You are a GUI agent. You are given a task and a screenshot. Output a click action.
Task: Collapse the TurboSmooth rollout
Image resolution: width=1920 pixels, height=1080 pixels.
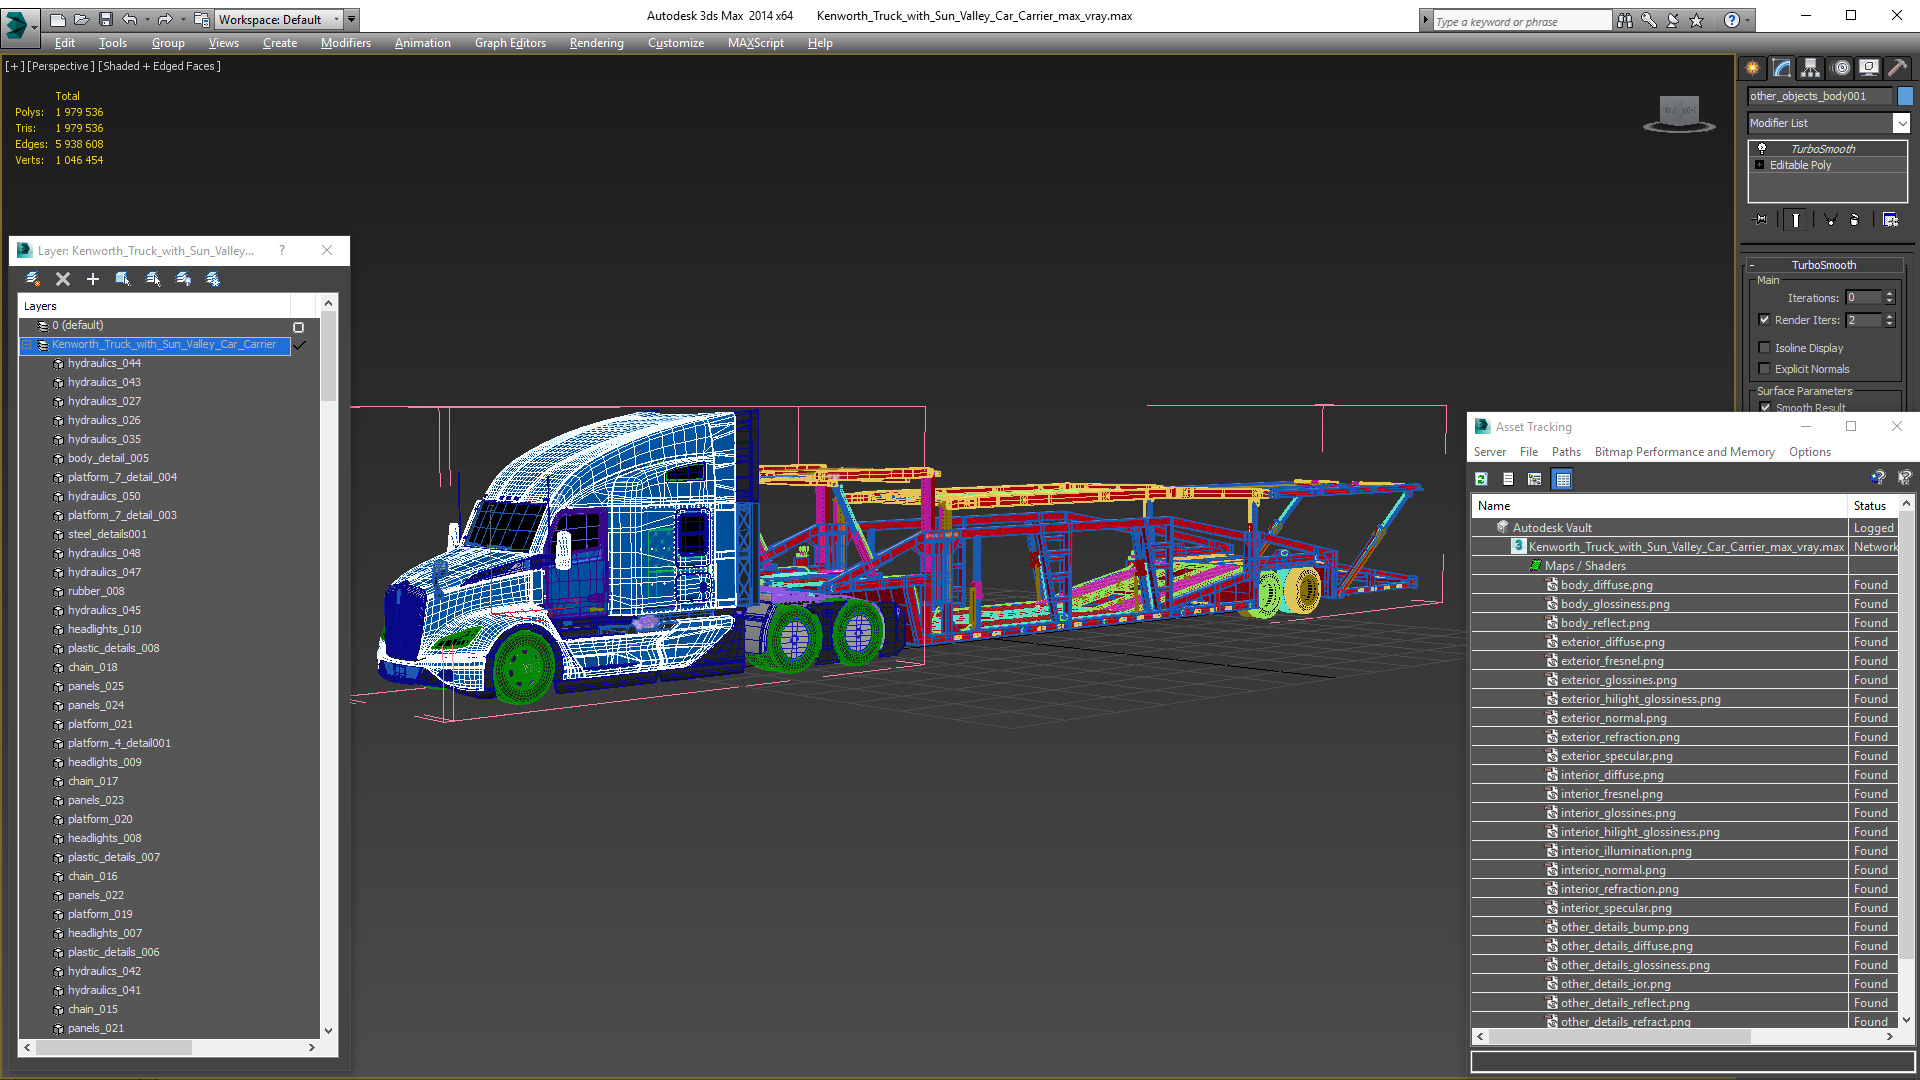[x=1823, y=265]
